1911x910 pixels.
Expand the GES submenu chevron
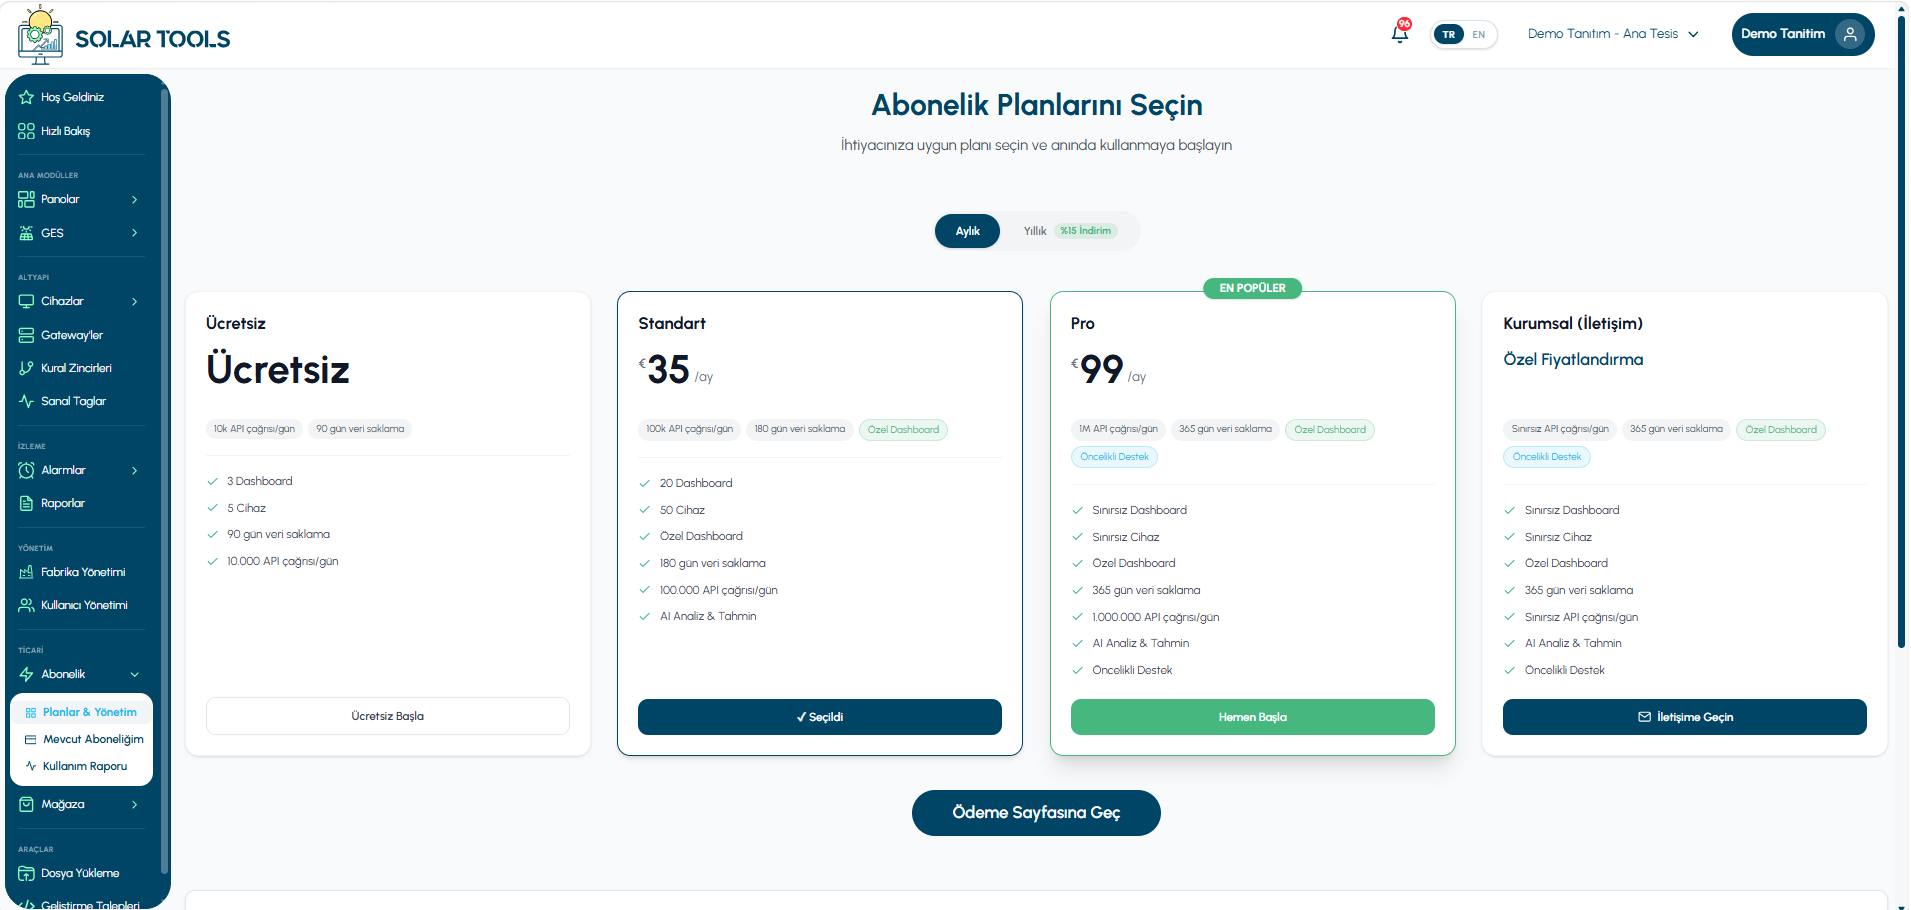134,233
